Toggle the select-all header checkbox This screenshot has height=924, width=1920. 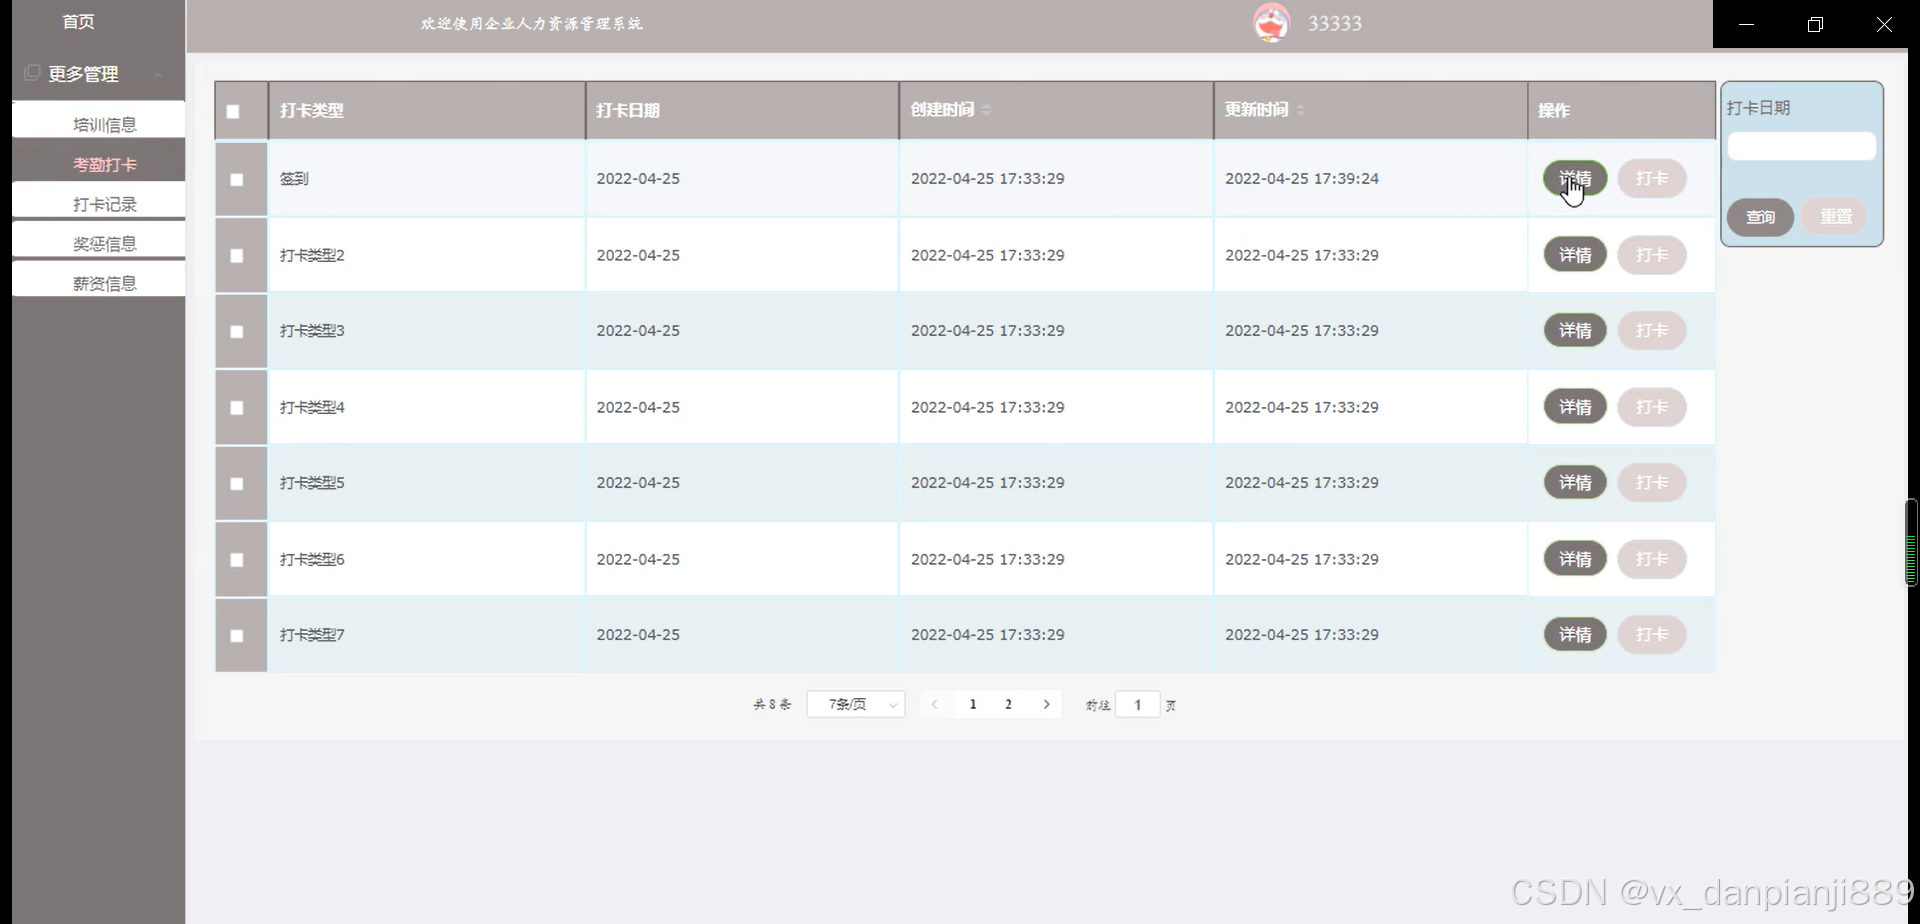(x=233, y=112)
